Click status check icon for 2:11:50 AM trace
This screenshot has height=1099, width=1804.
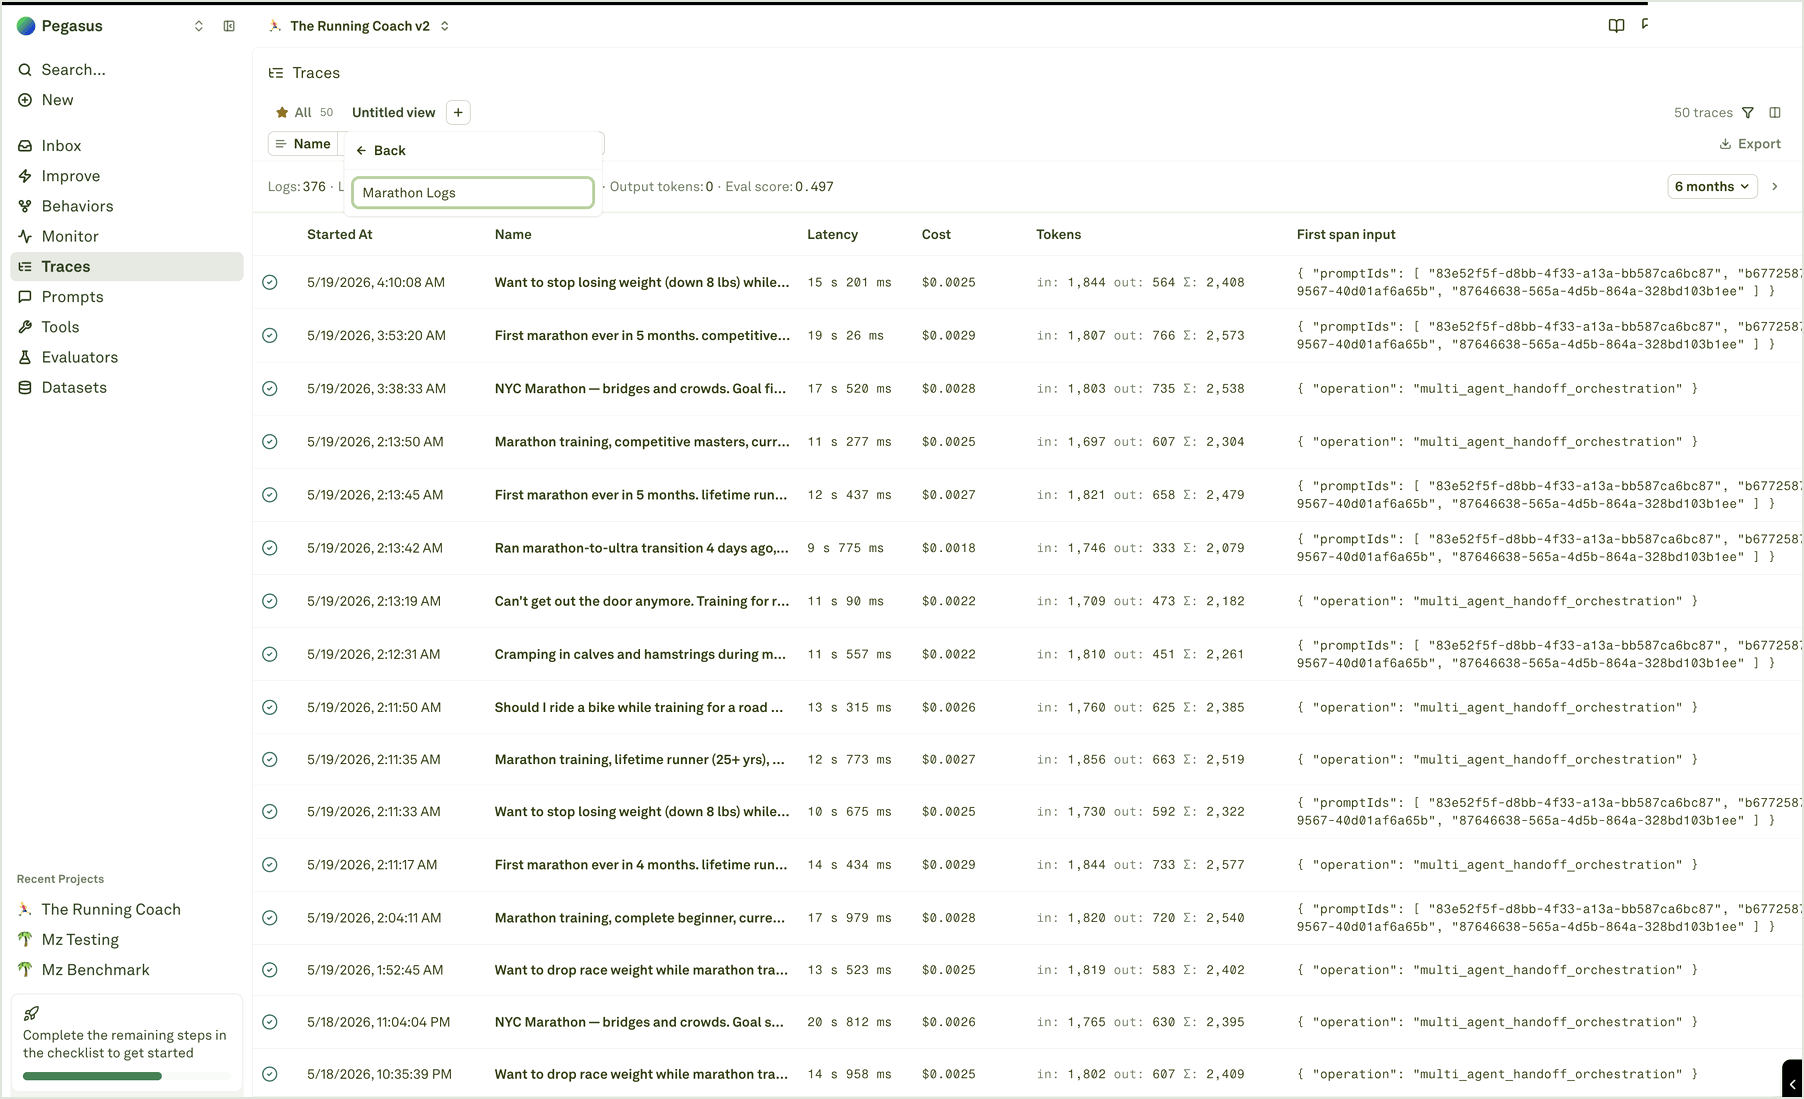point(270,707)
